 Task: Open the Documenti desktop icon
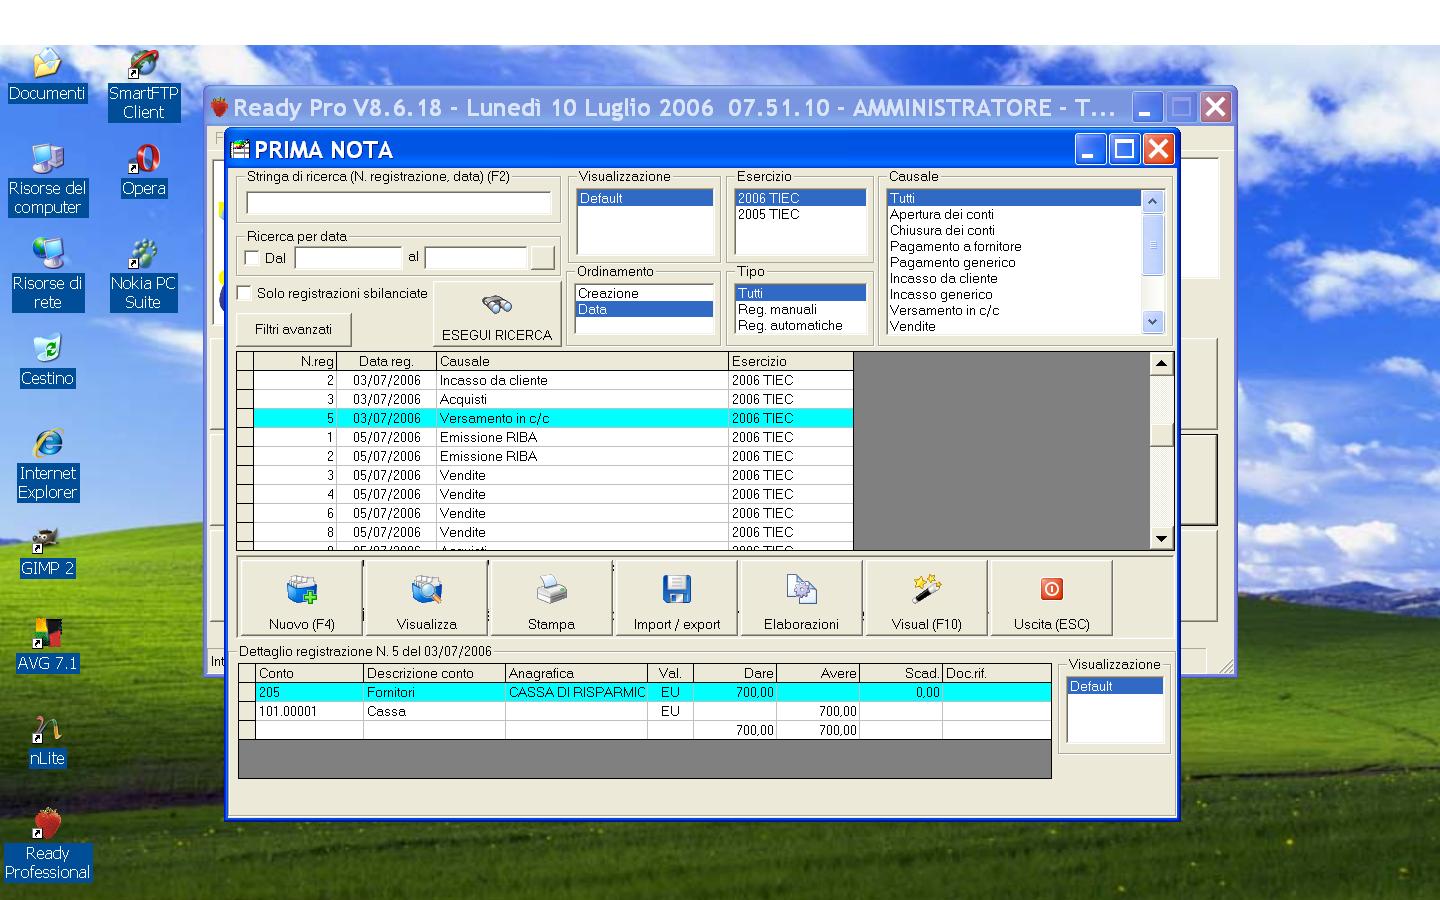click(x=47, y=76)
